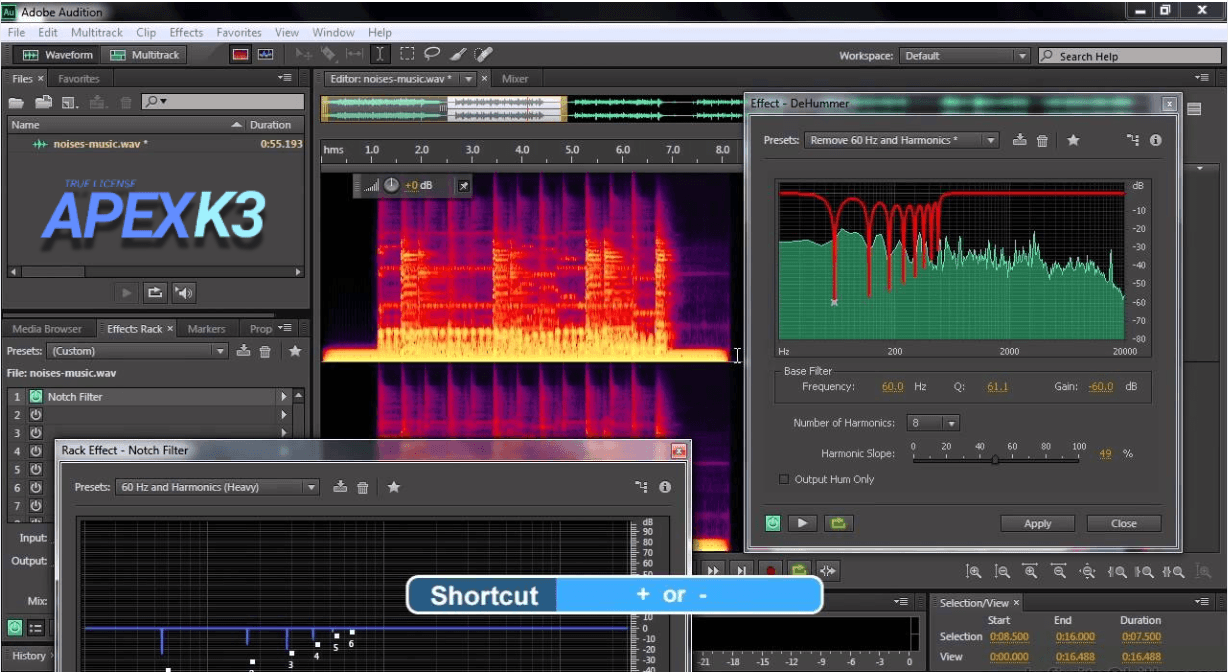Toggle loop button in DeHummer window
Viewport: 1228px width, 672px height.
coord(838,522)
